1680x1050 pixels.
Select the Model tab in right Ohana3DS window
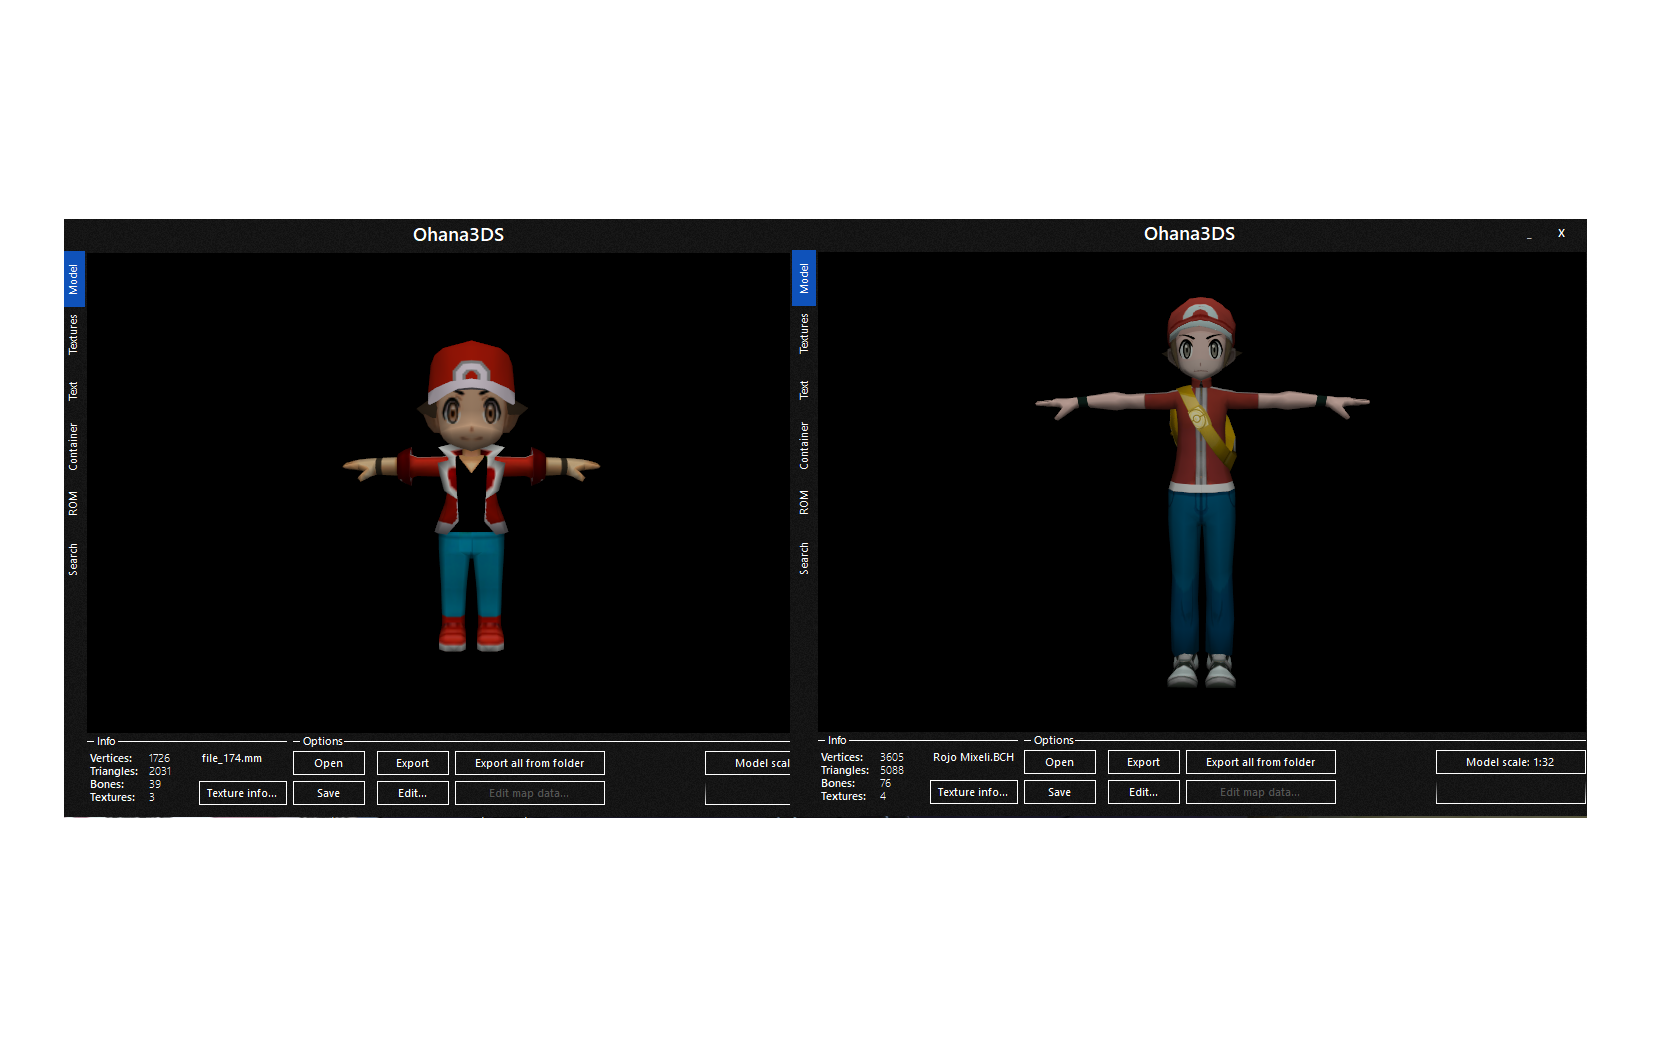point(804,278)
